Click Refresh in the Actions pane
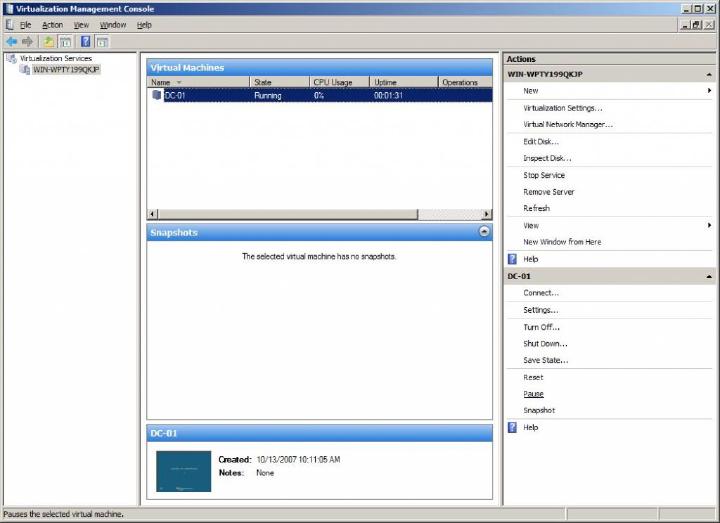This screenshot has height=523, width=720. tap(536, 208)
